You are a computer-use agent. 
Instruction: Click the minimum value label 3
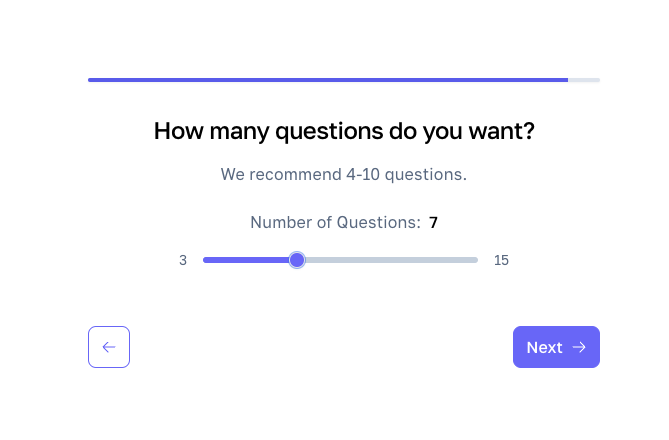pyautogui.click(x=183, y=260)
